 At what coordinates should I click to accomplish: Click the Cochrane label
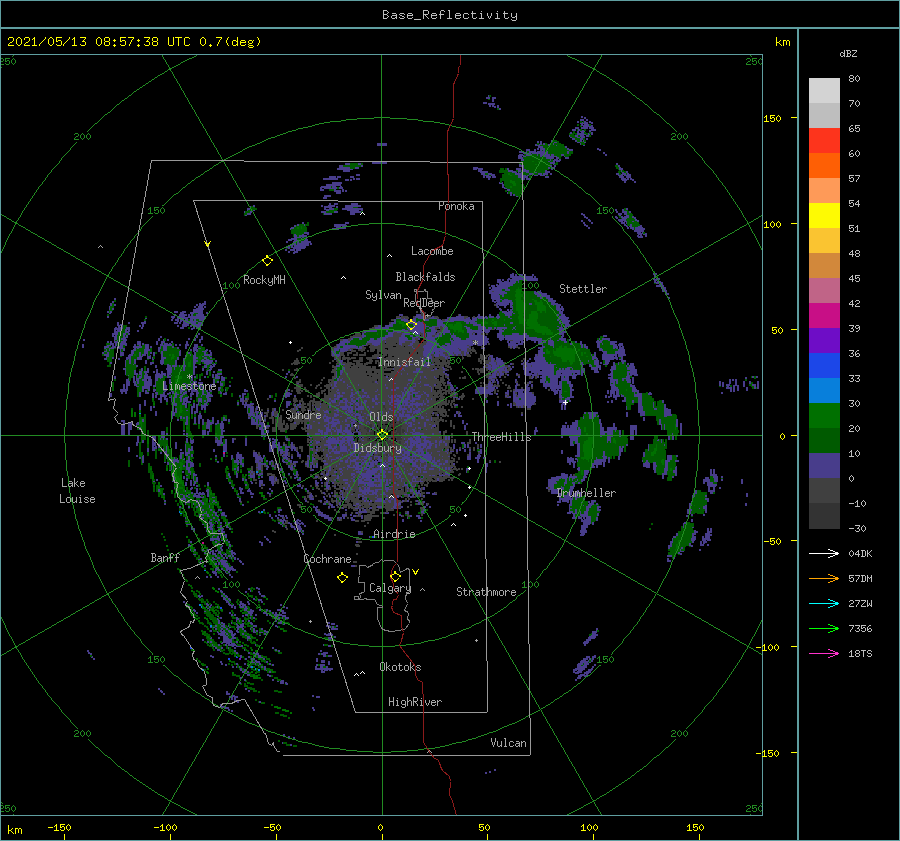(327, 559)
